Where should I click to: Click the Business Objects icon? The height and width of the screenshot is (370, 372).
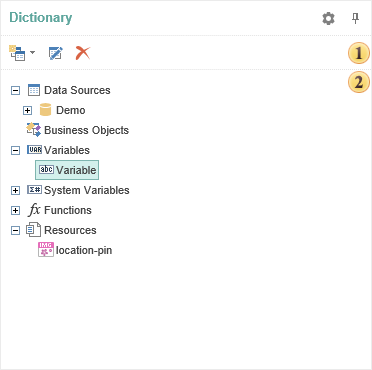tap(34, 130)
